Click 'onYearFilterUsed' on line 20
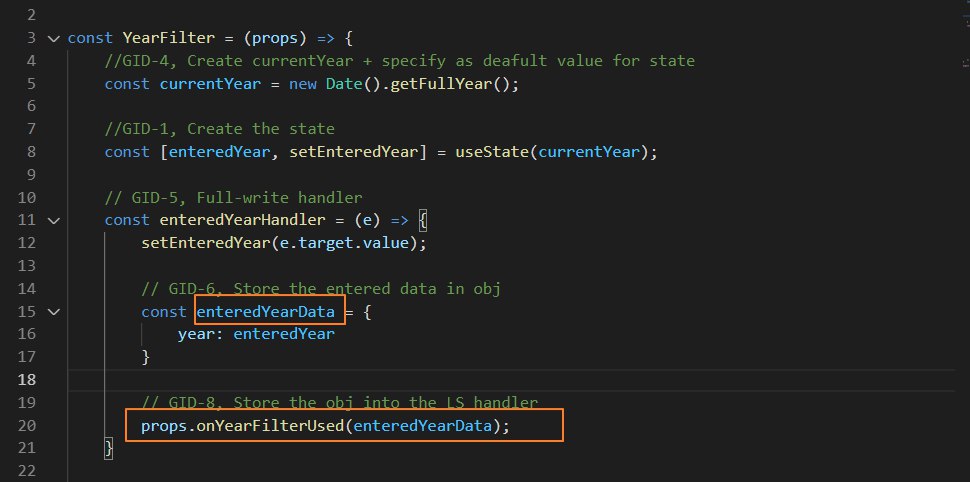The height and width of the screenshot is (482, 970). (x=270, y=425)
